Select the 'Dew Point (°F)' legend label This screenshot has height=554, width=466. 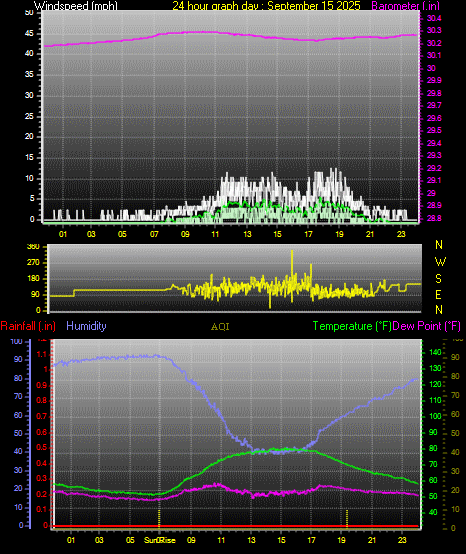pos(426,326)
